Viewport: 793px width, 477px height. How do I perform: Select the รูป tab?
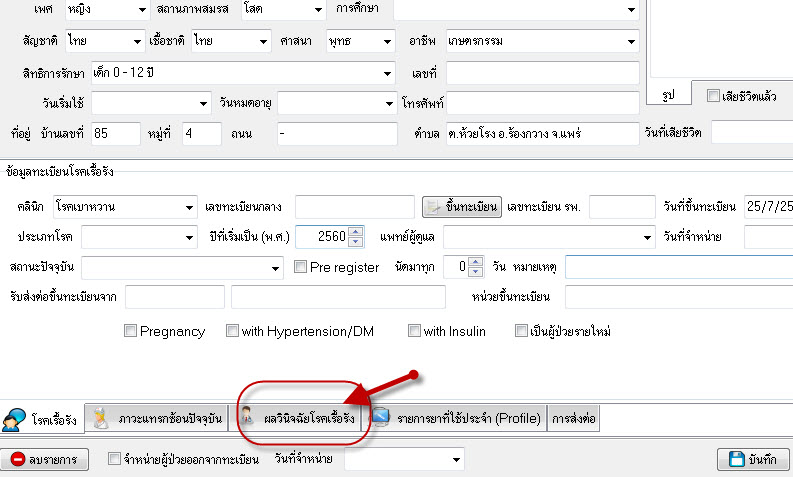point(671,96)
